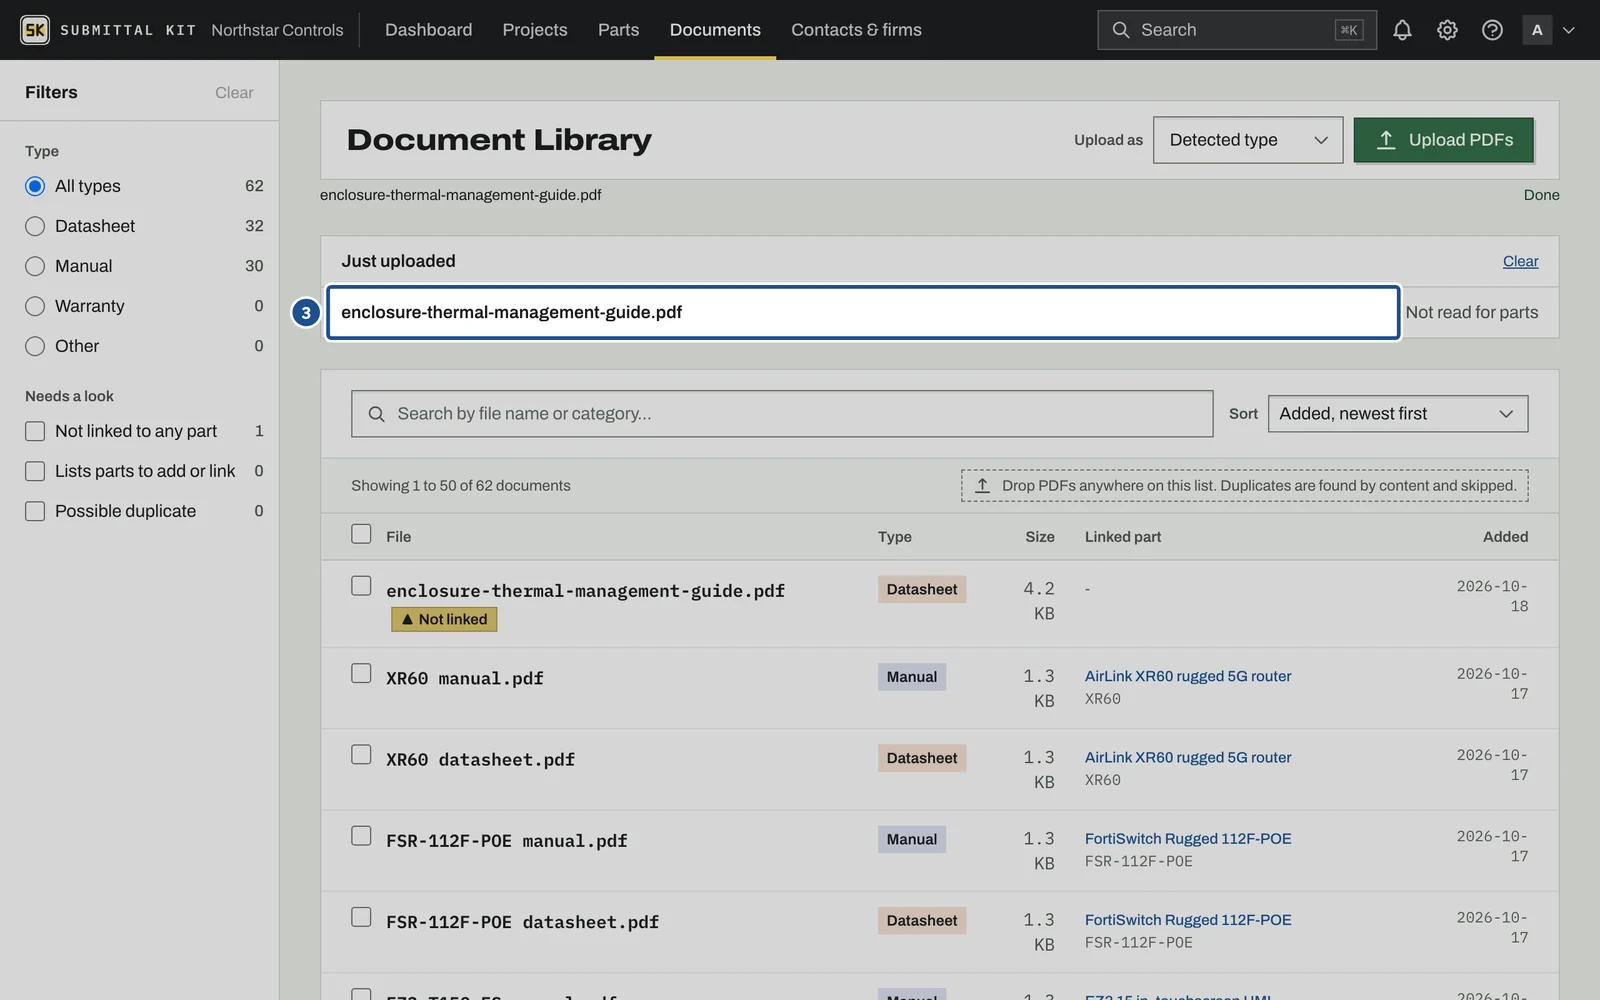Open FortiSwitch link on FSR-112F-POE manual.pdf row
This screenshot has height=1000, width=1600.
[1188, 838]
